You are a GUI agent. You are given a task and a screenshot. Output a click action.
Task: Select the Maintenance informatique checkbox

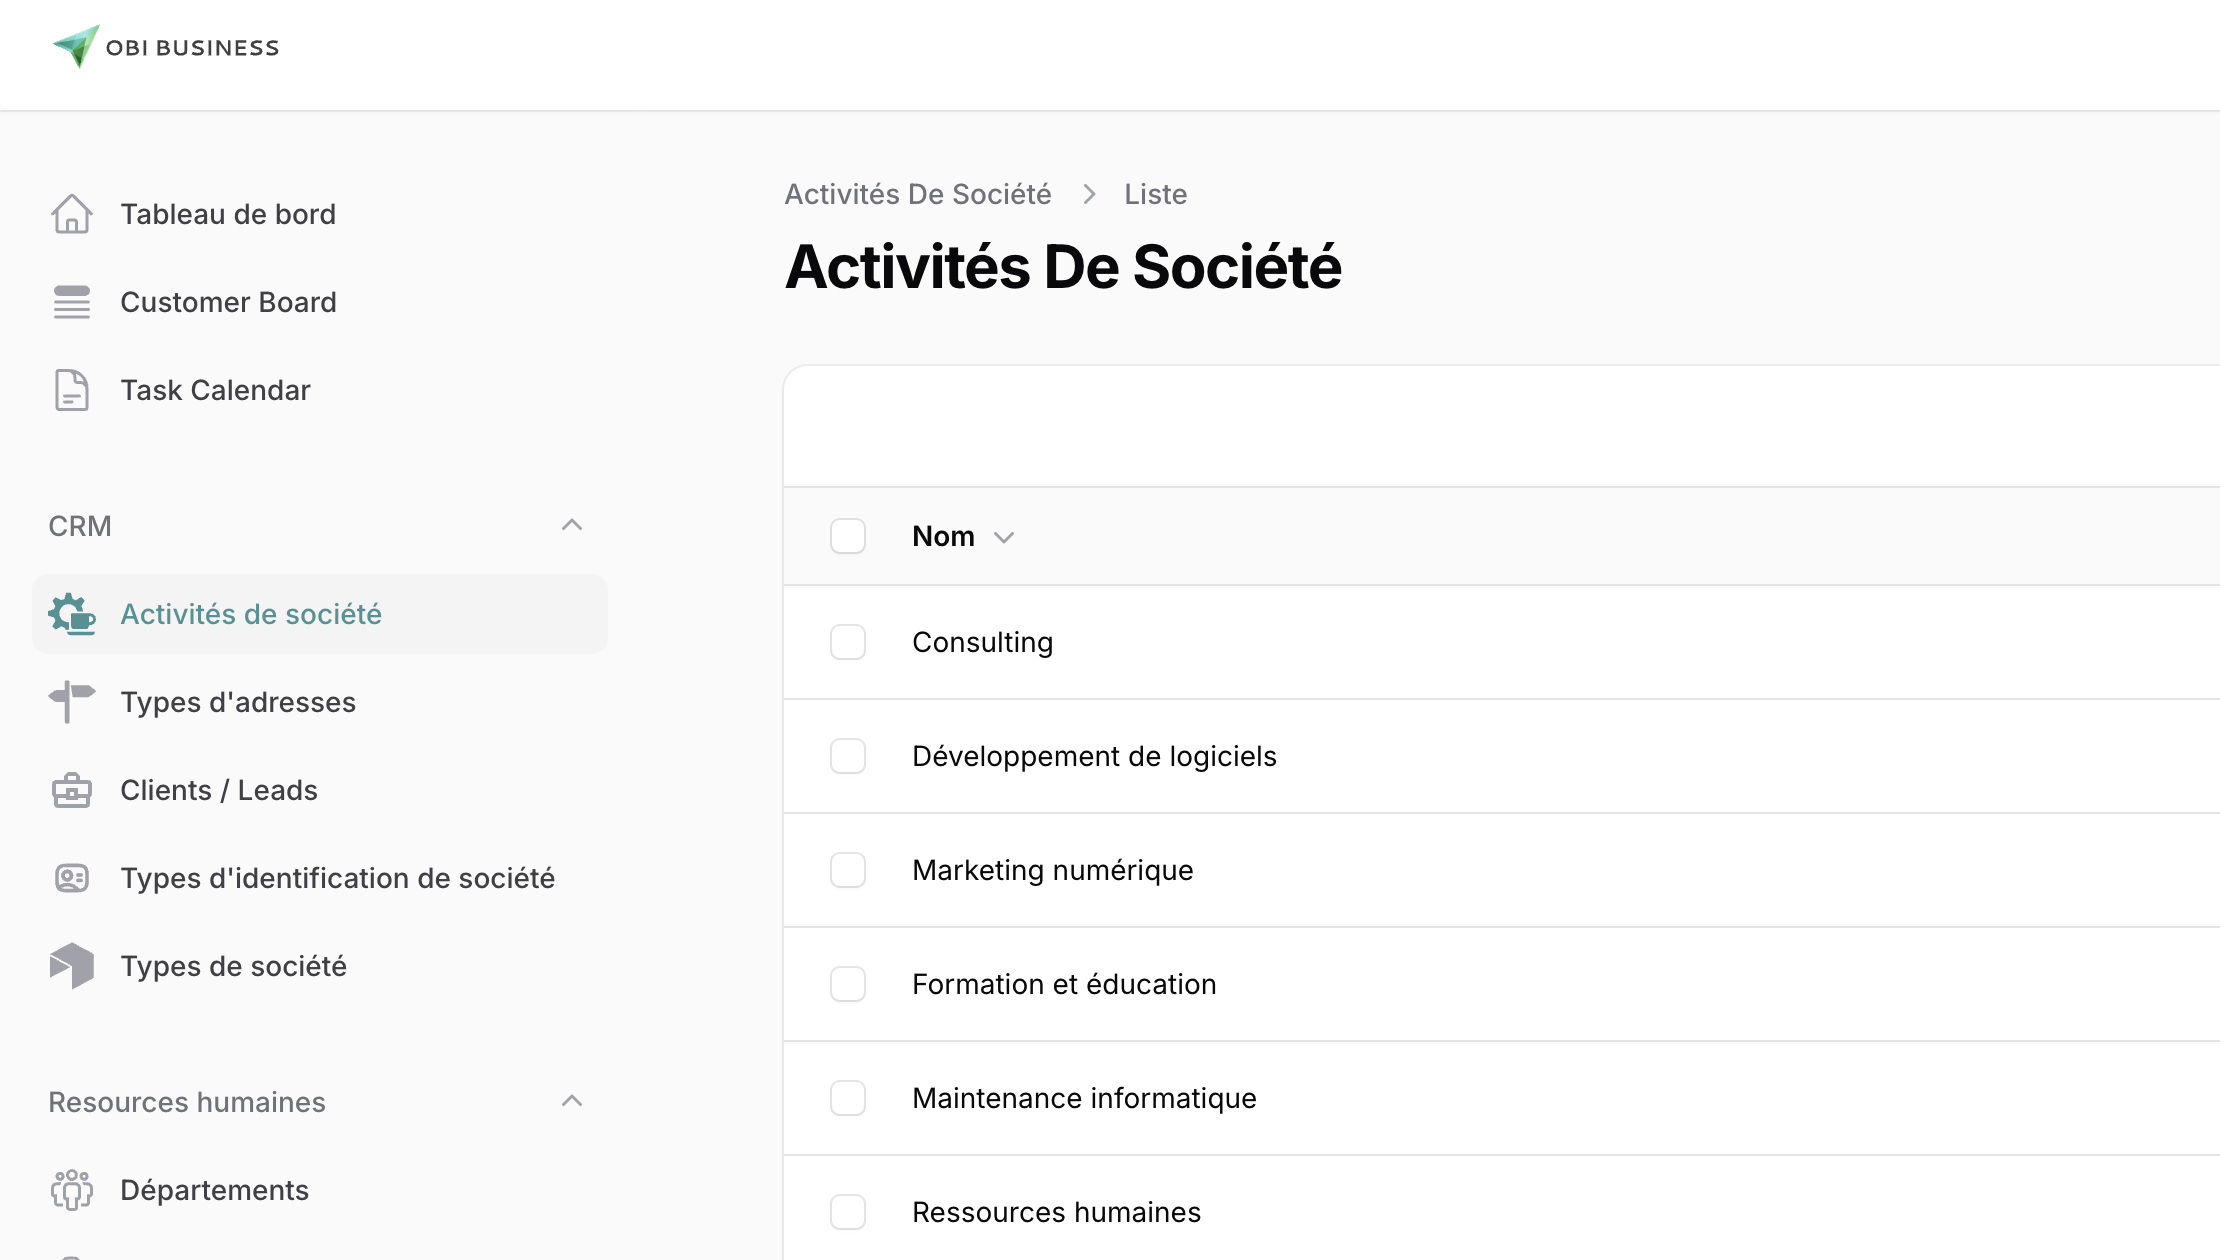(848, 1098)
